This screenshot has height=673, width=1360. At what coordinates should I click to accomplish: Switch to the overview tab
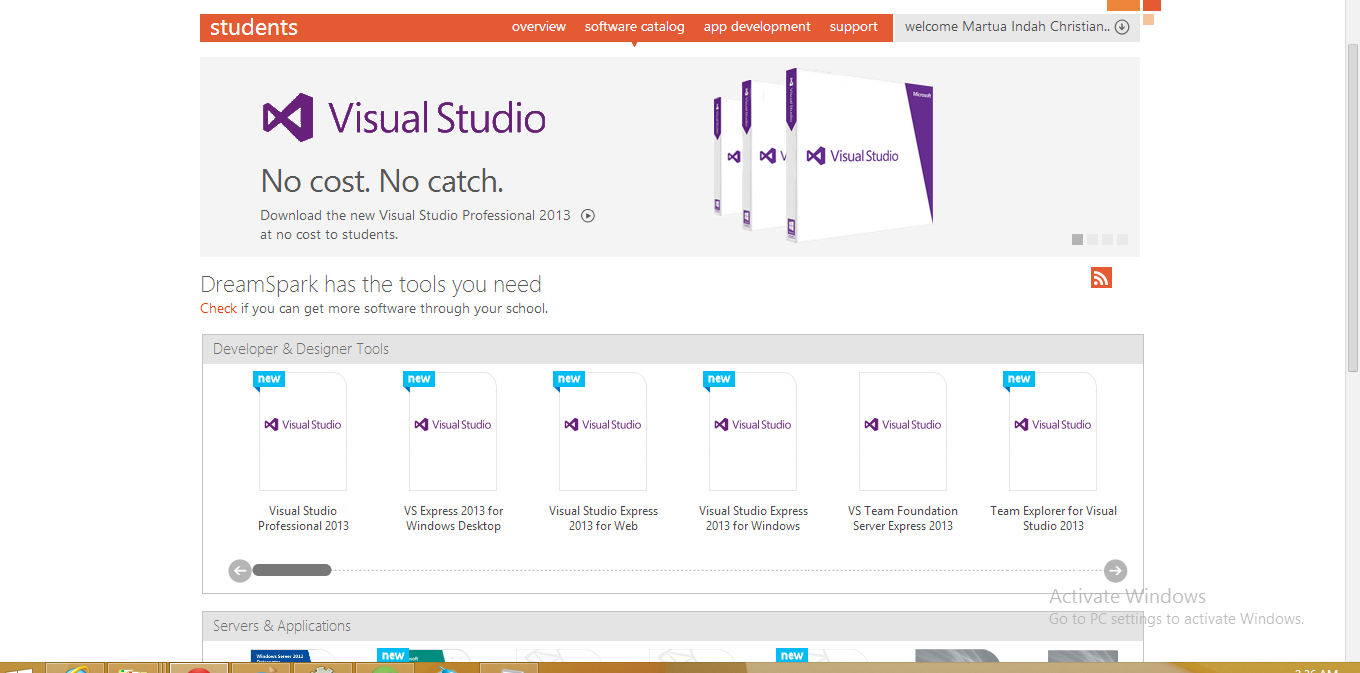point(539,27)
